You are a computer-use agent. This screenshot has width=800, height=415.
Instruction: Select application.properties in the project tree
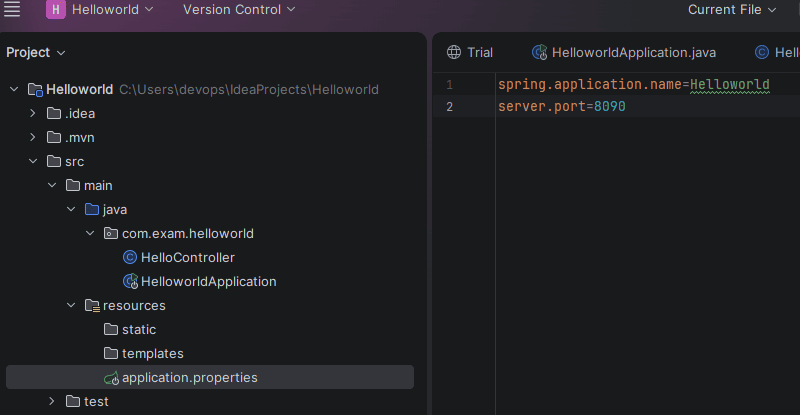(x=210, y=377)
